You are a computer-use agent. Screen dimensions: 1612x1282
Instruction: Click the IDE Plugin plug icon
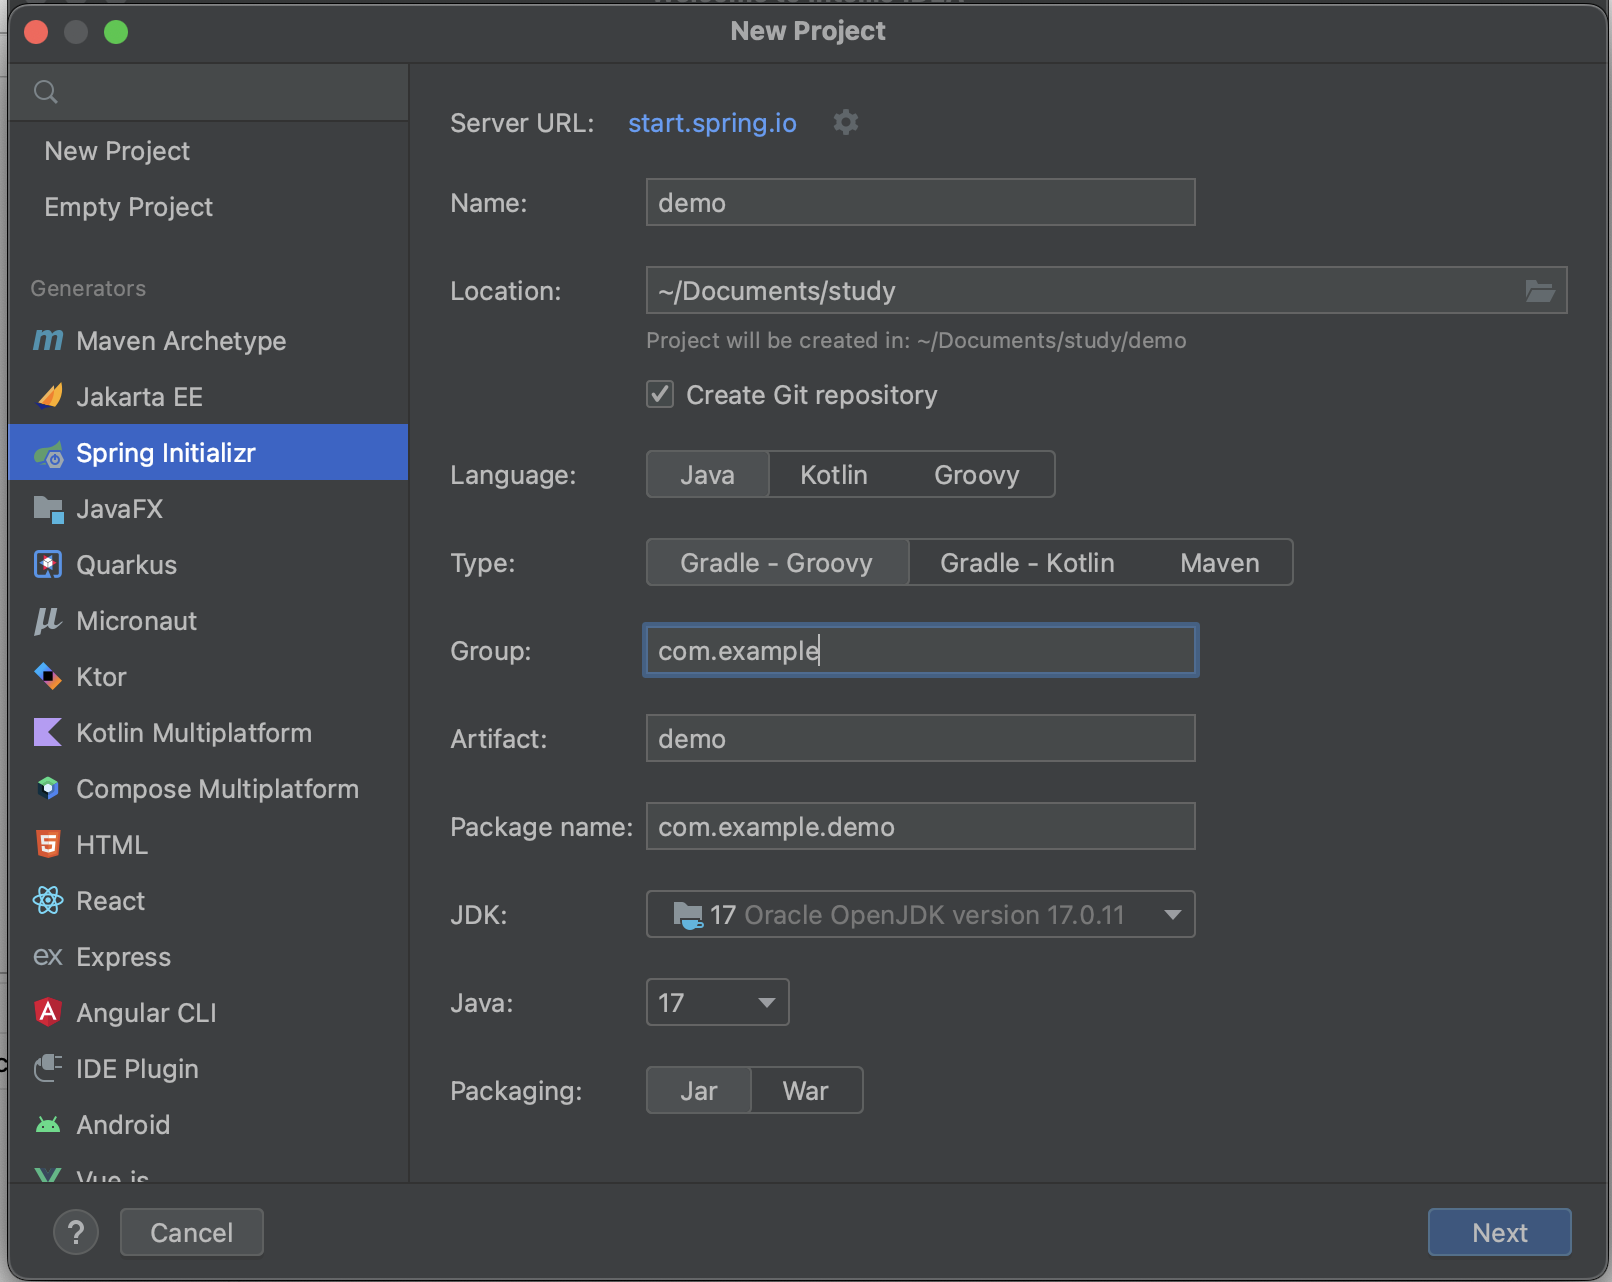tap(48, 1069)
